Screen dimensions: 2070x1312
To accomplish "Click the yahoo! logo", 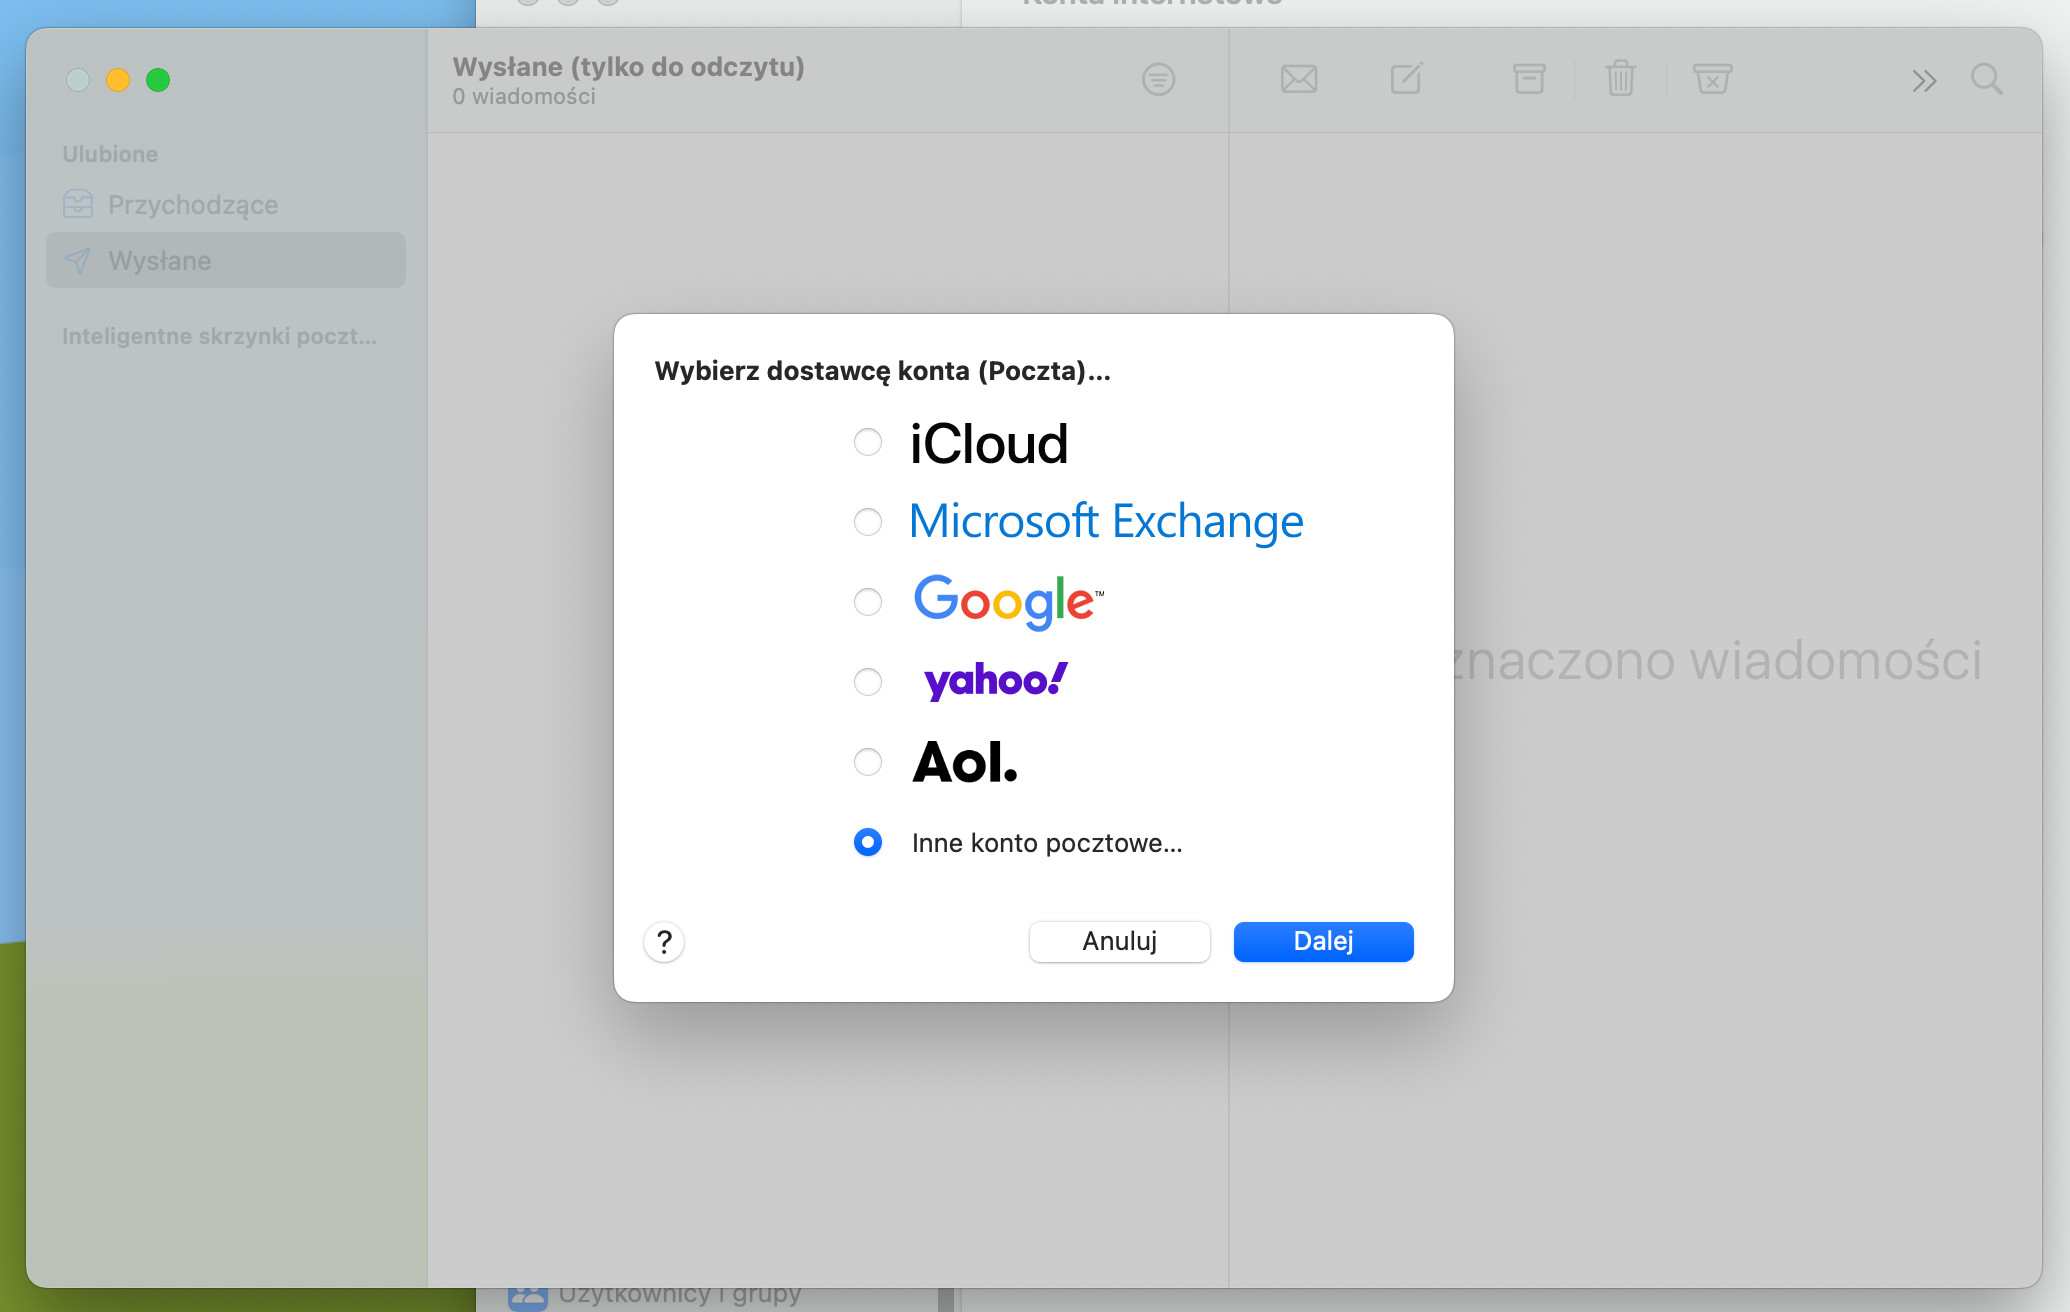I will click(x=996, y=681).
